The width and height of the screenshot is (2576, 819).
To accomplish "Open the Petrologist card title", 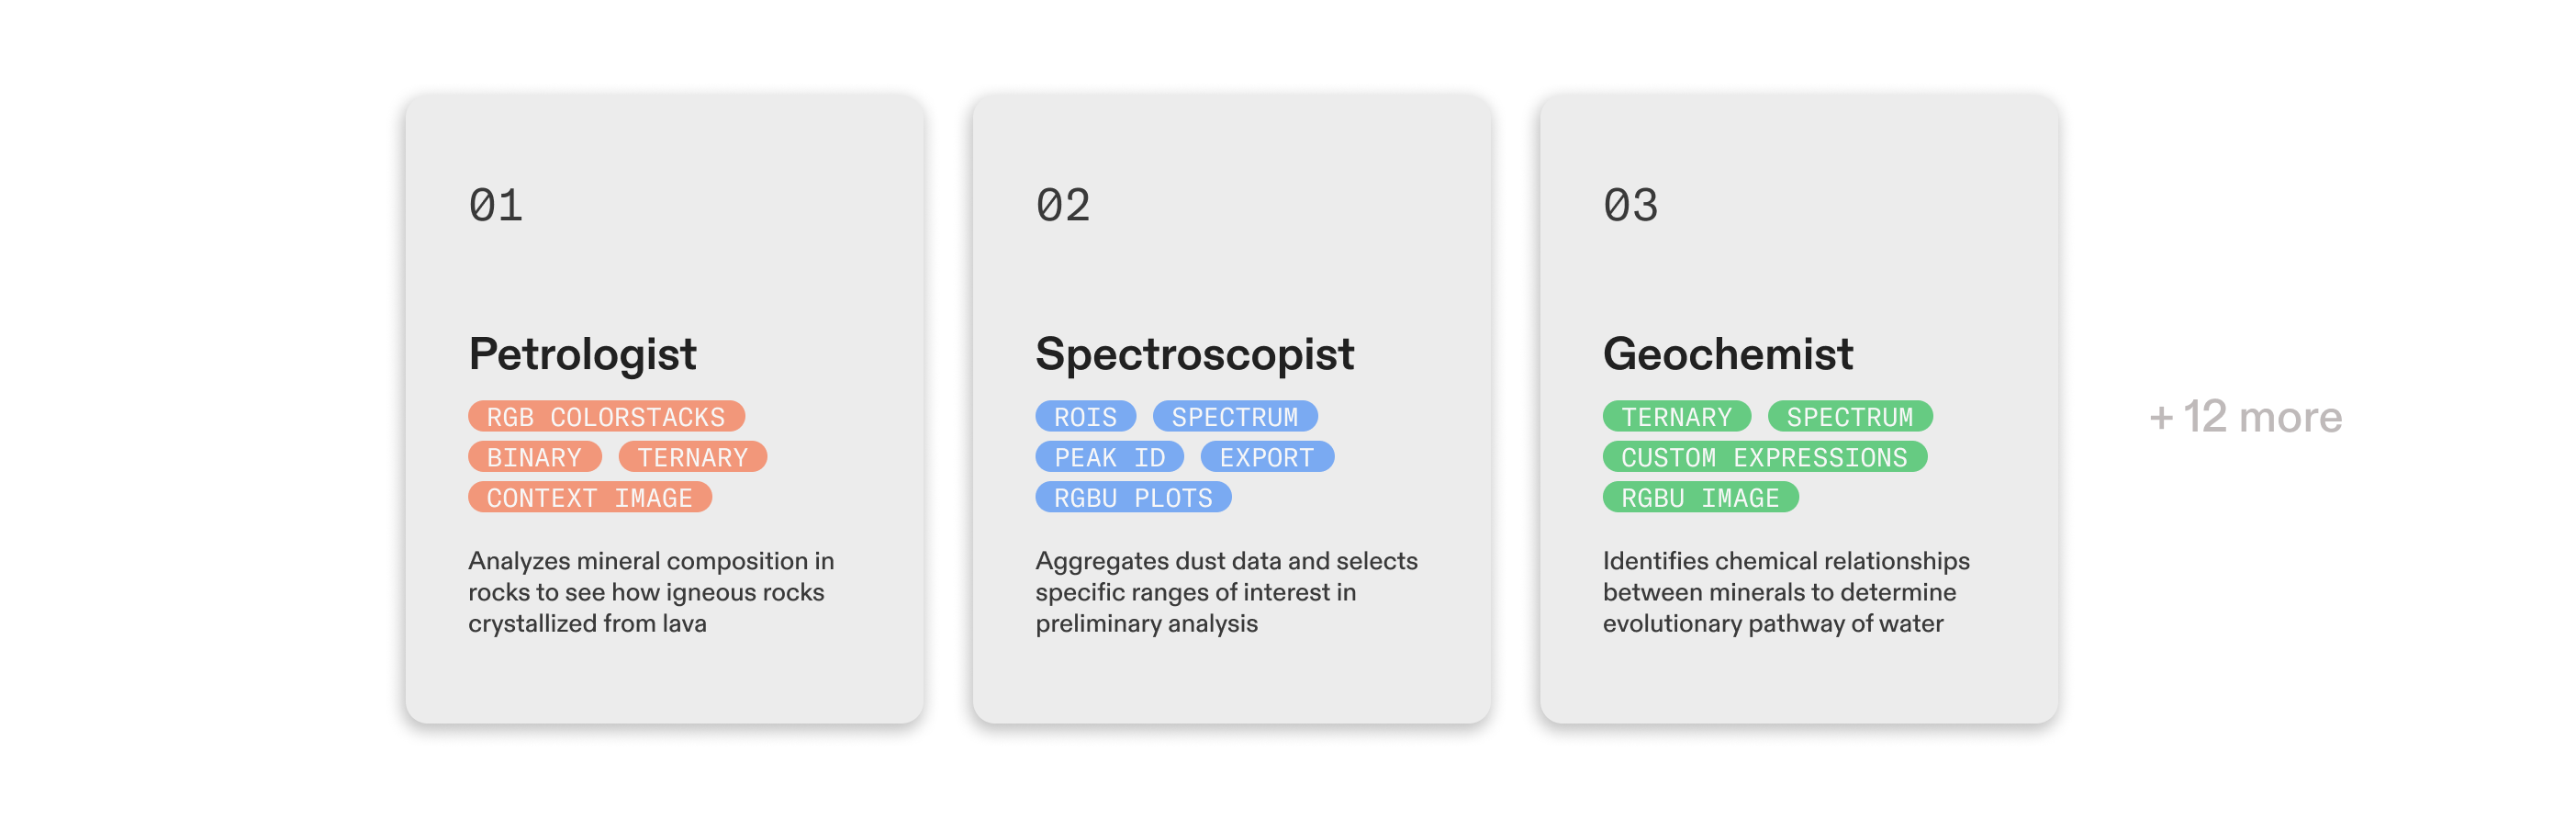I will click(582, 354).
